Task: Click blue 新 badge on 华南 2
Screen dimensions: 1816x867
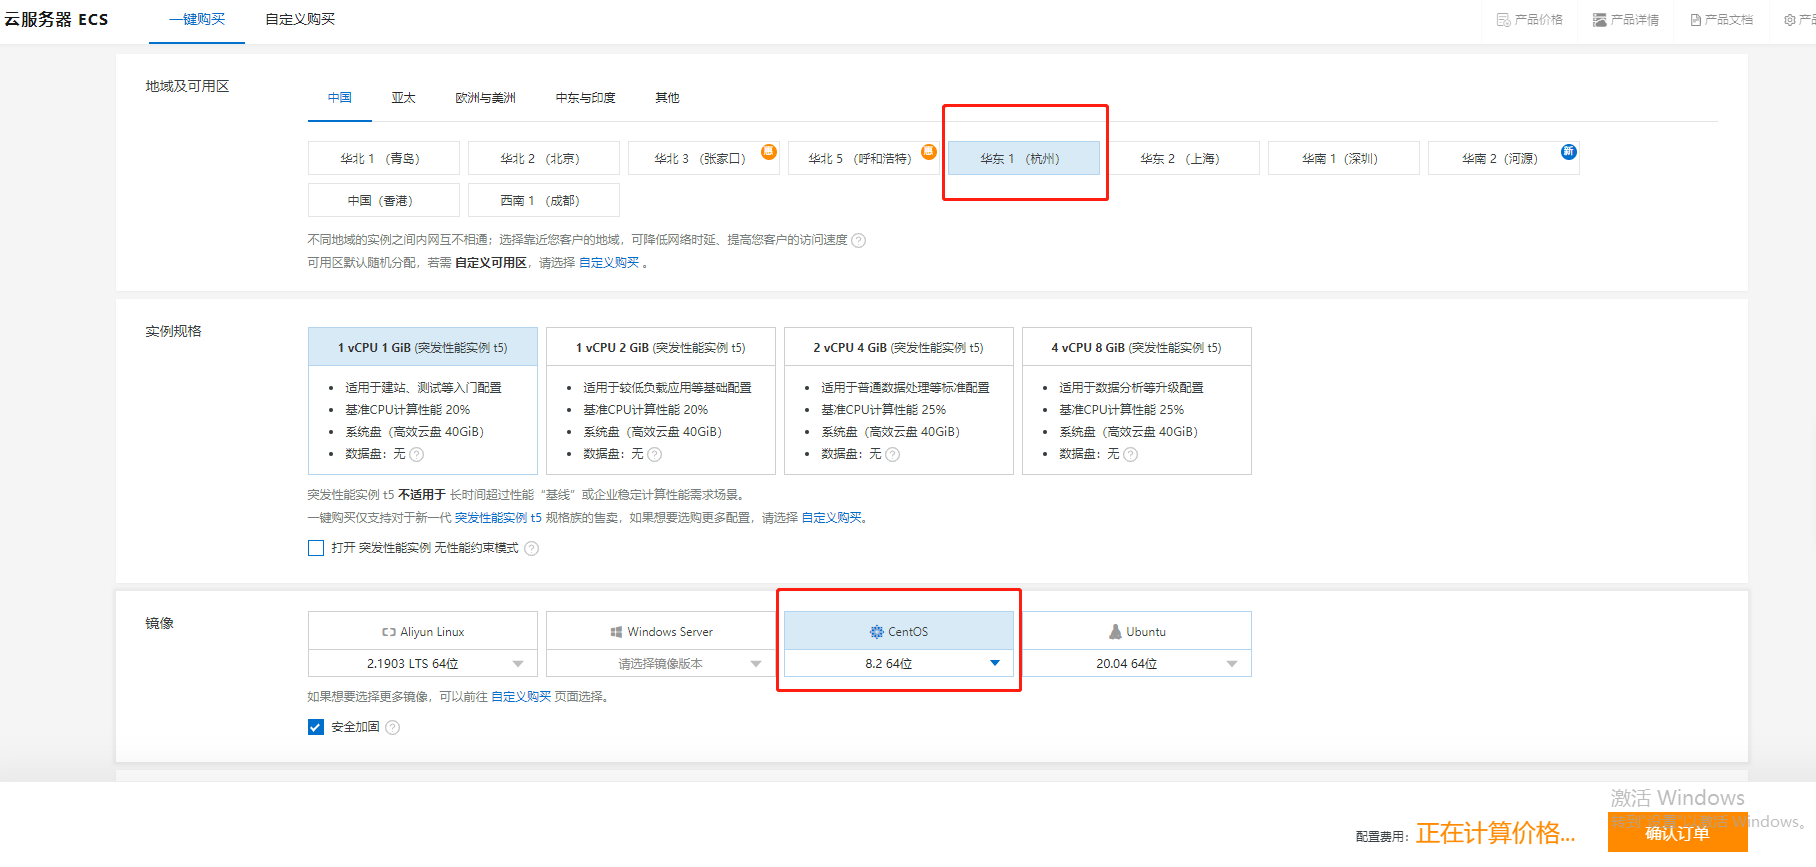Action: pyautogui.click(x=1569, y=152)
